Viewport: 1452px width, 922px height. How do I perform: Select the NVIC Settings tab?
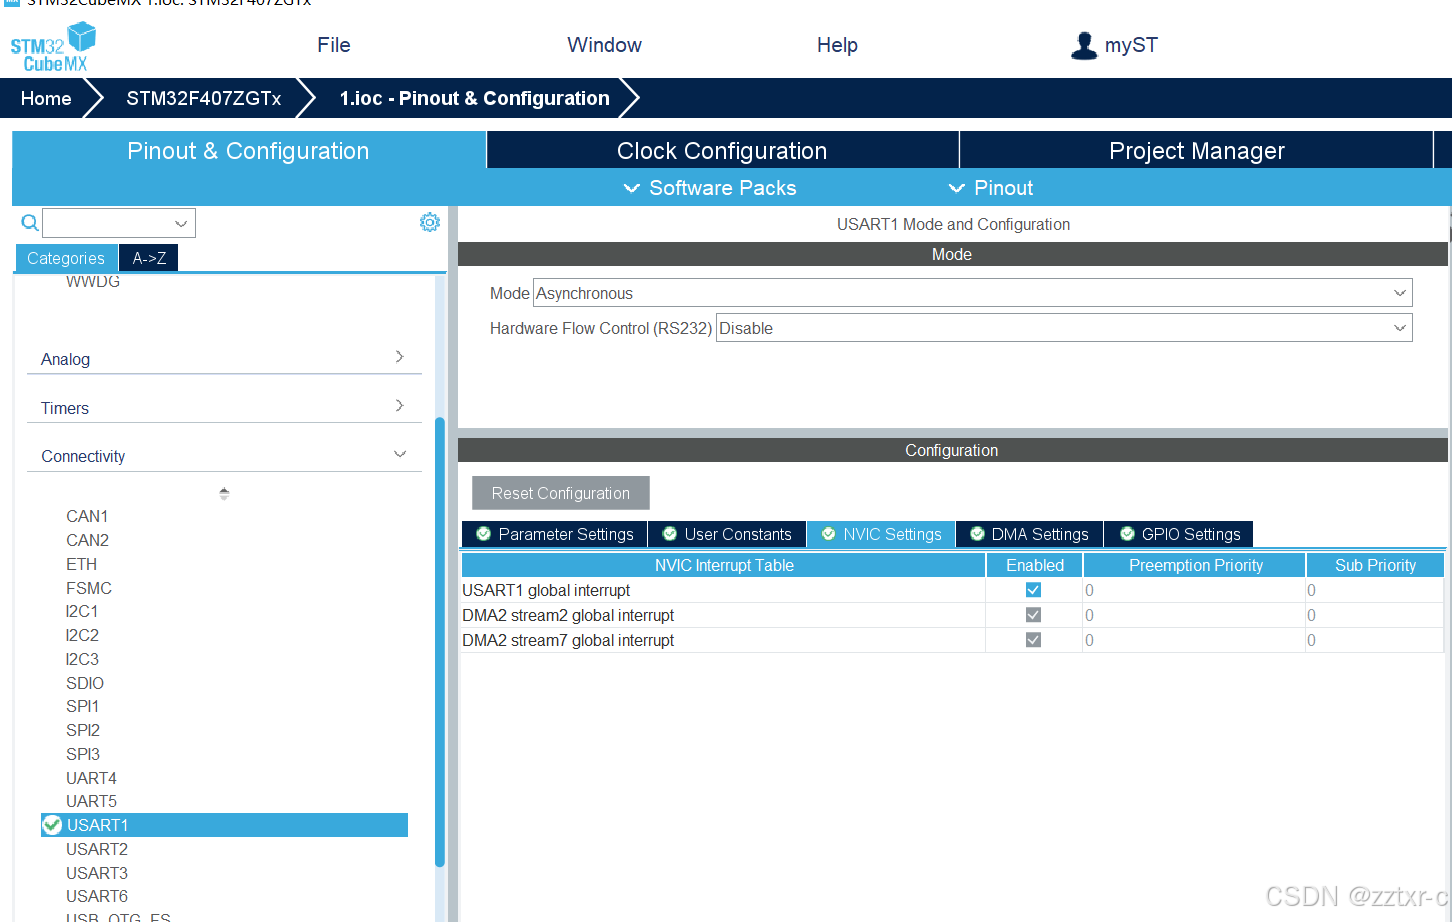click(881, 534)
